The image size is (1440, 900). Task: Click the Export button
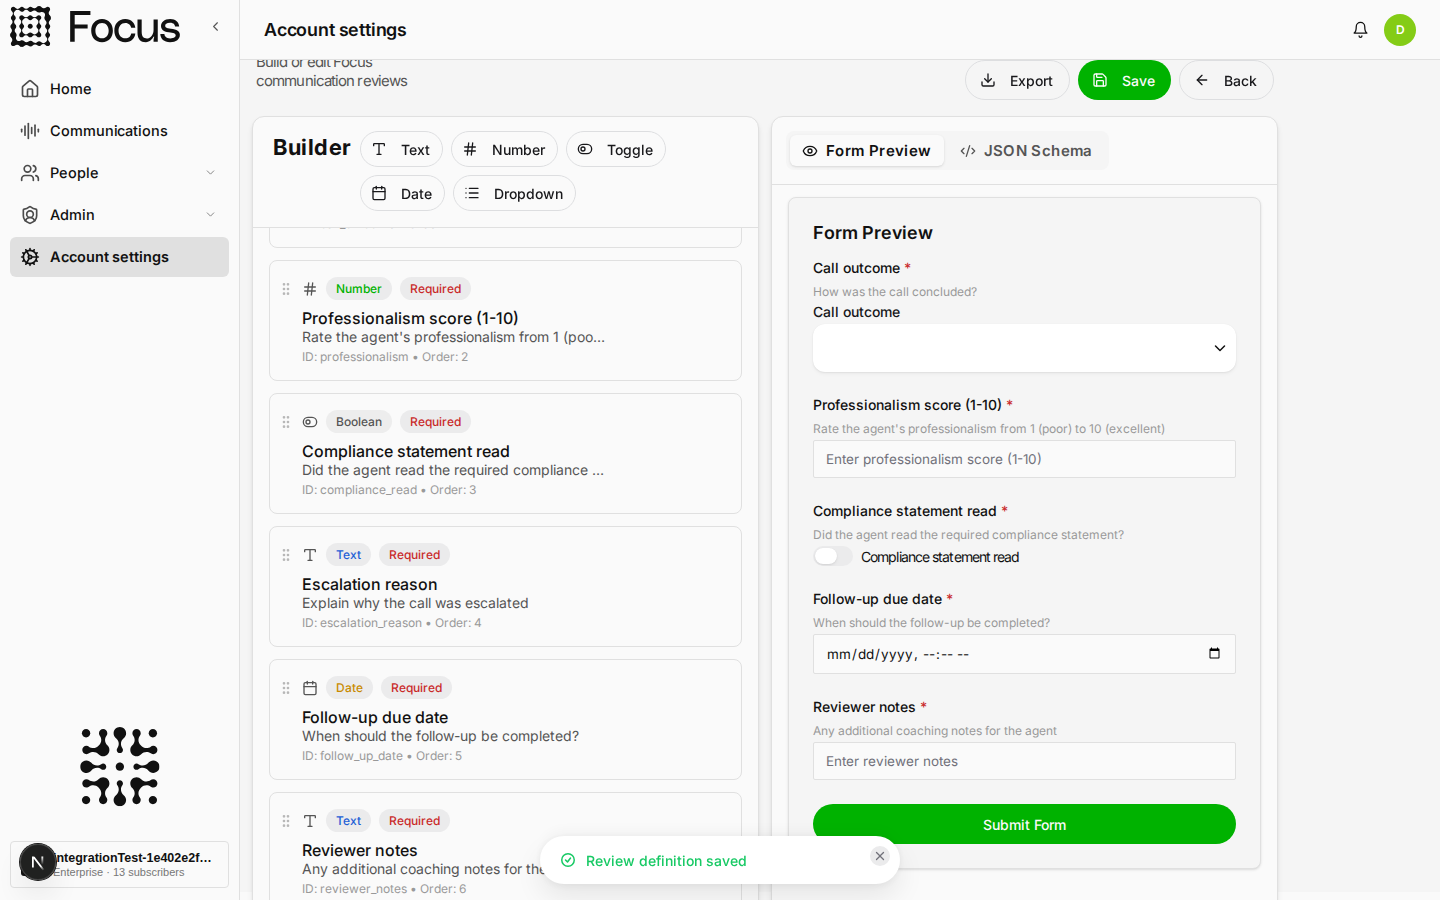(x=1017, y=80)
